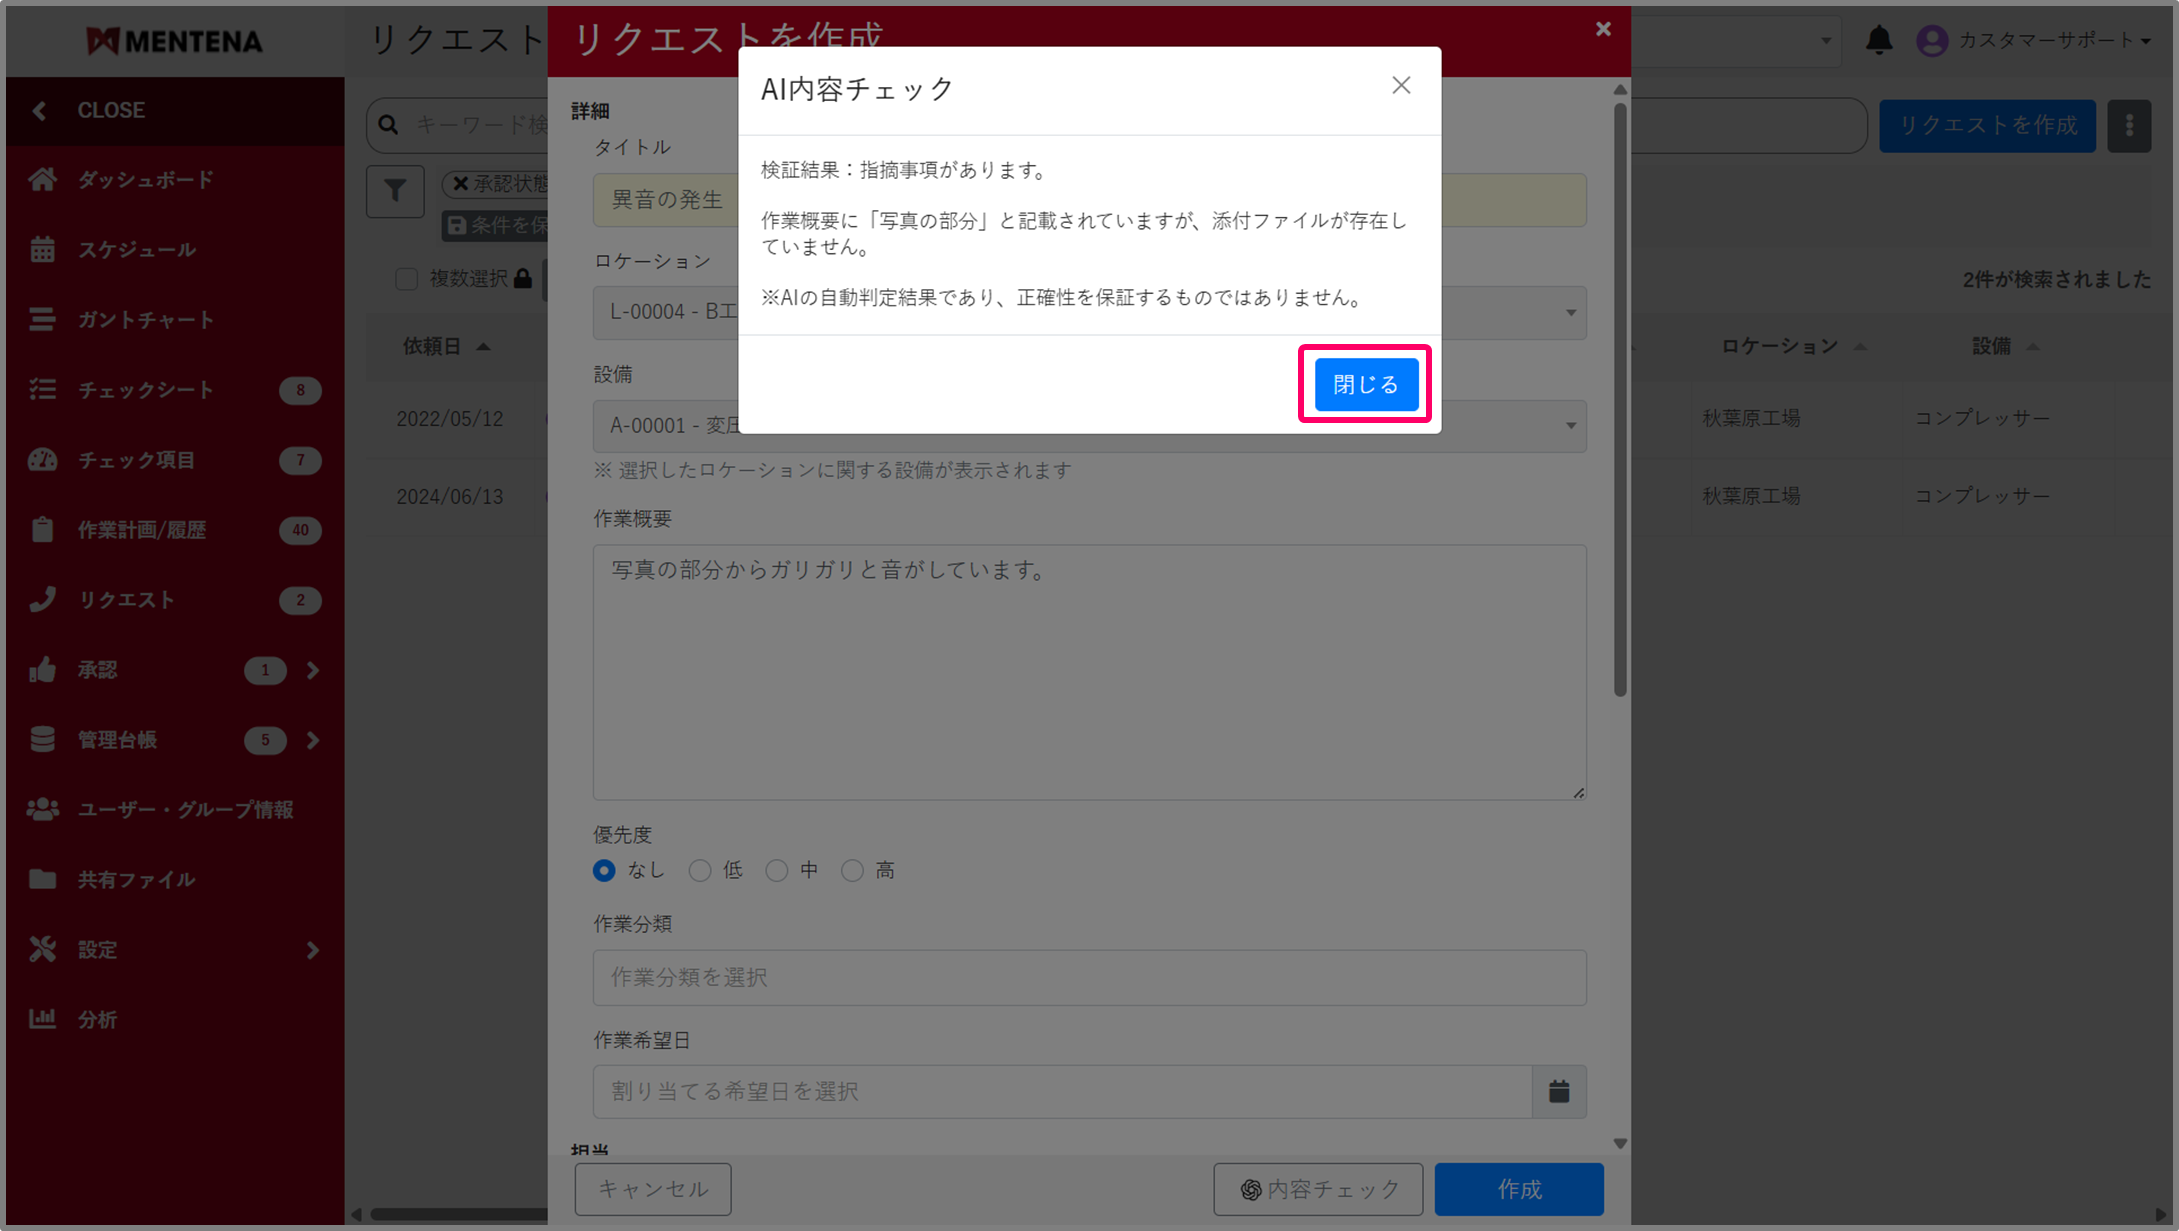Click the notification bell icon
Screen dimensions: 2179x1231
click(1878, 40)
